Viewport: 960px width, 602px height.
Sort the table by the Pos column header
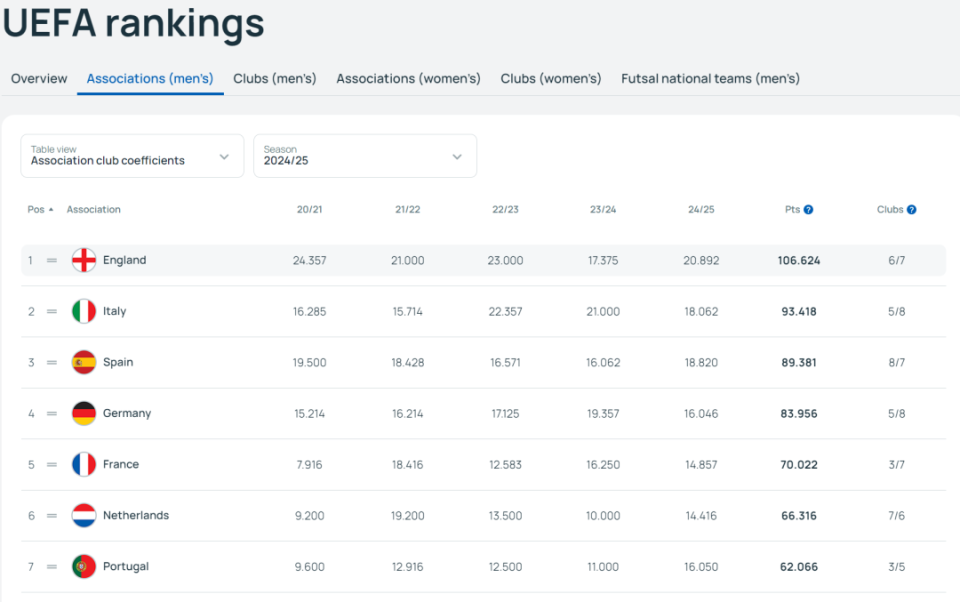click(36, 209)
